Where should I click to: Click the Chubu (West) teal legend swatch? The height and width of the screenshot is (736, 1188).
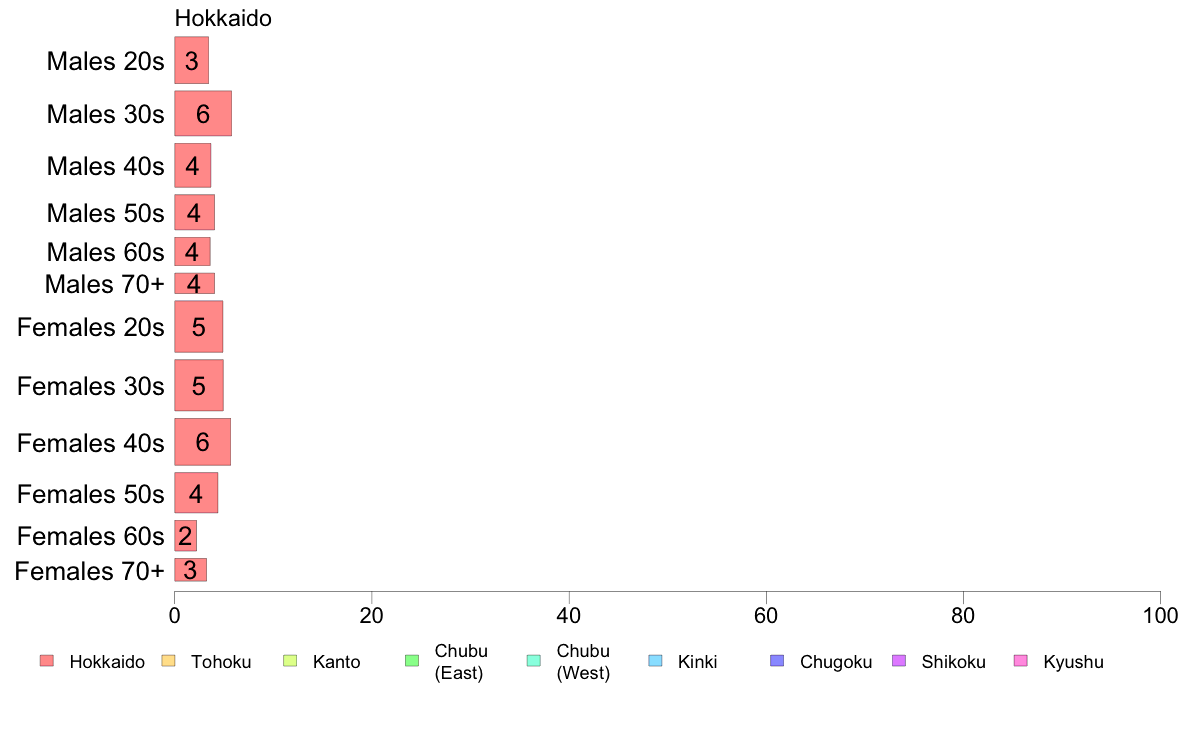(533, 661)
